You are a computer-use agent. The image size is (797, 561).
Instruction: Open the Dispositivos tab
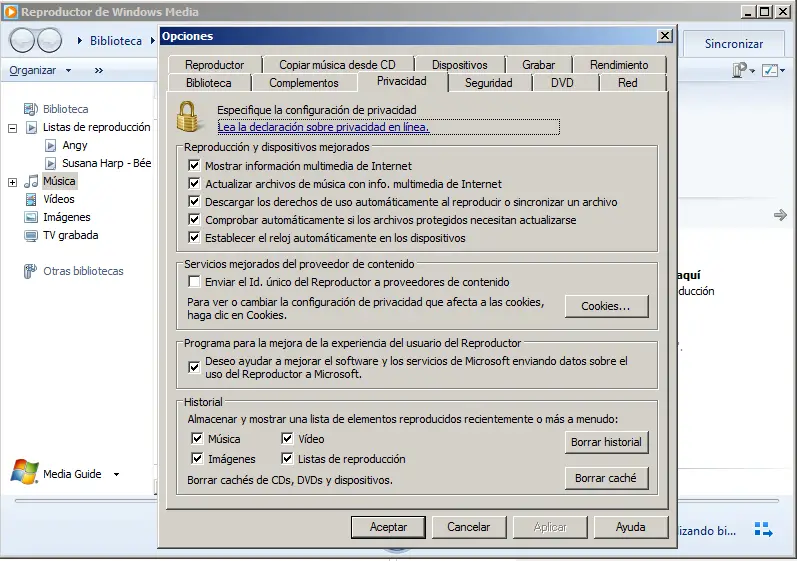click(x=459, y=65)
